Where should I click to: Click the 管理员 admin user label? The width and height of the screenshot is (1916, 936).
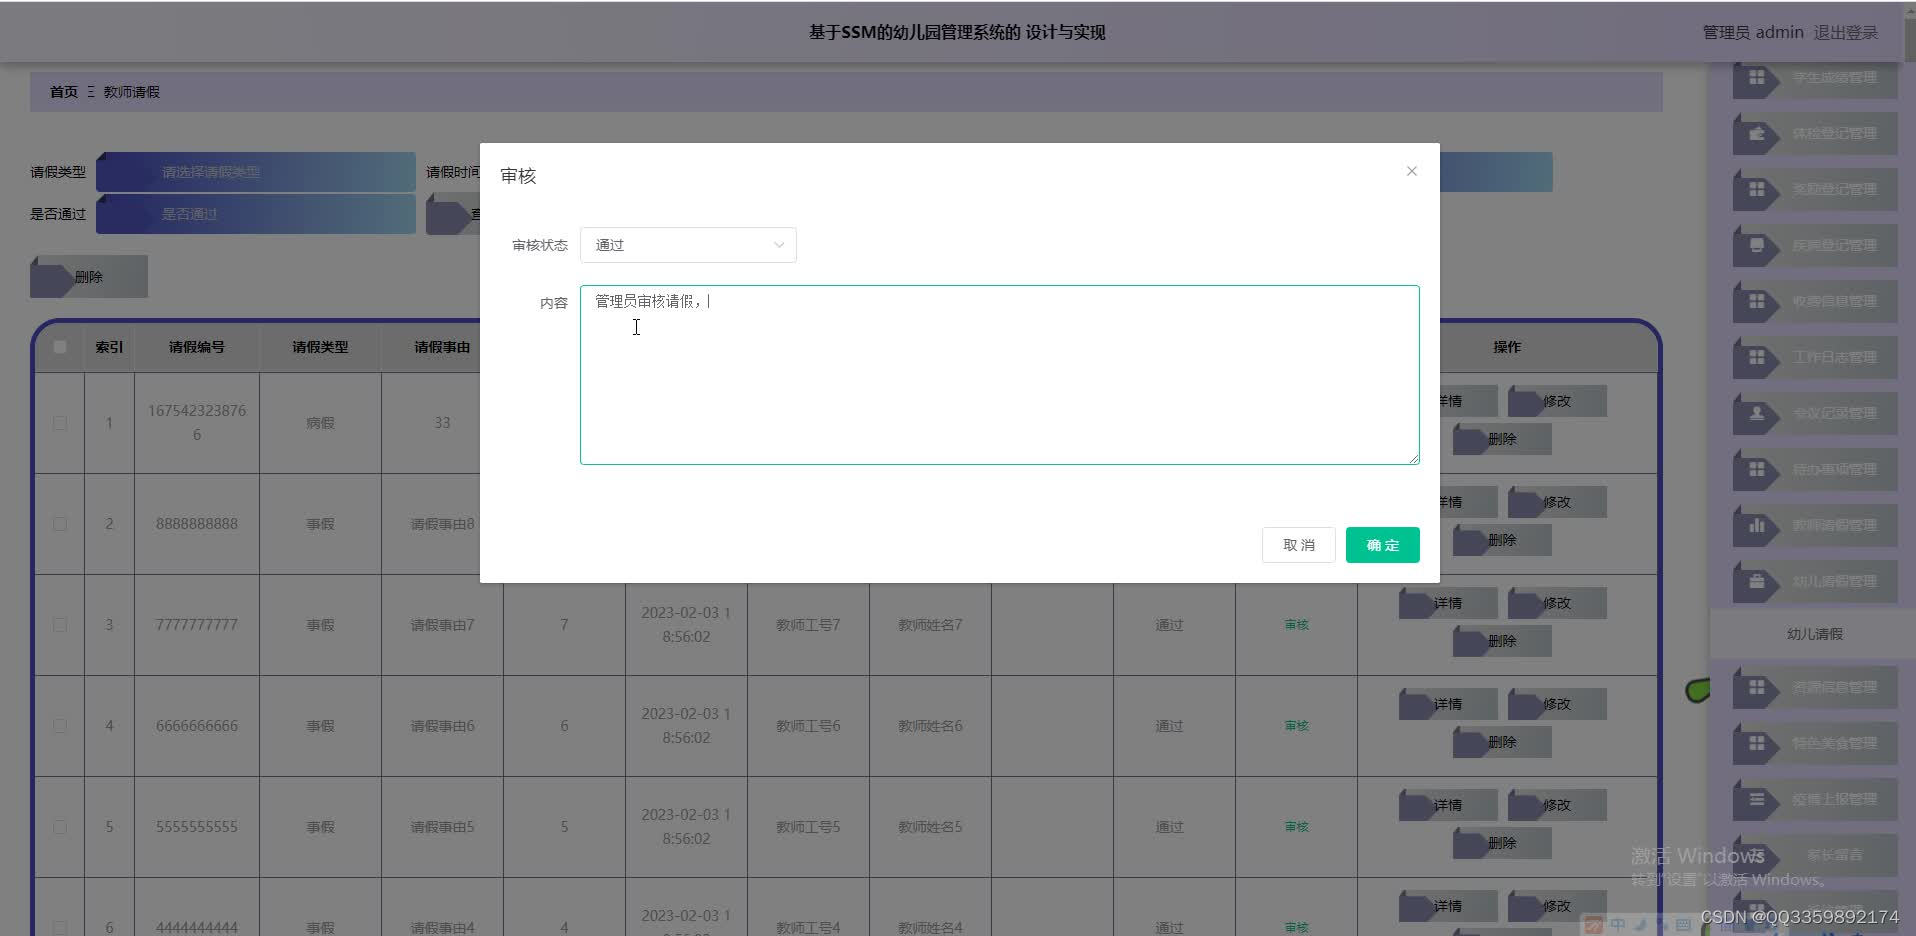(1752, 32)
